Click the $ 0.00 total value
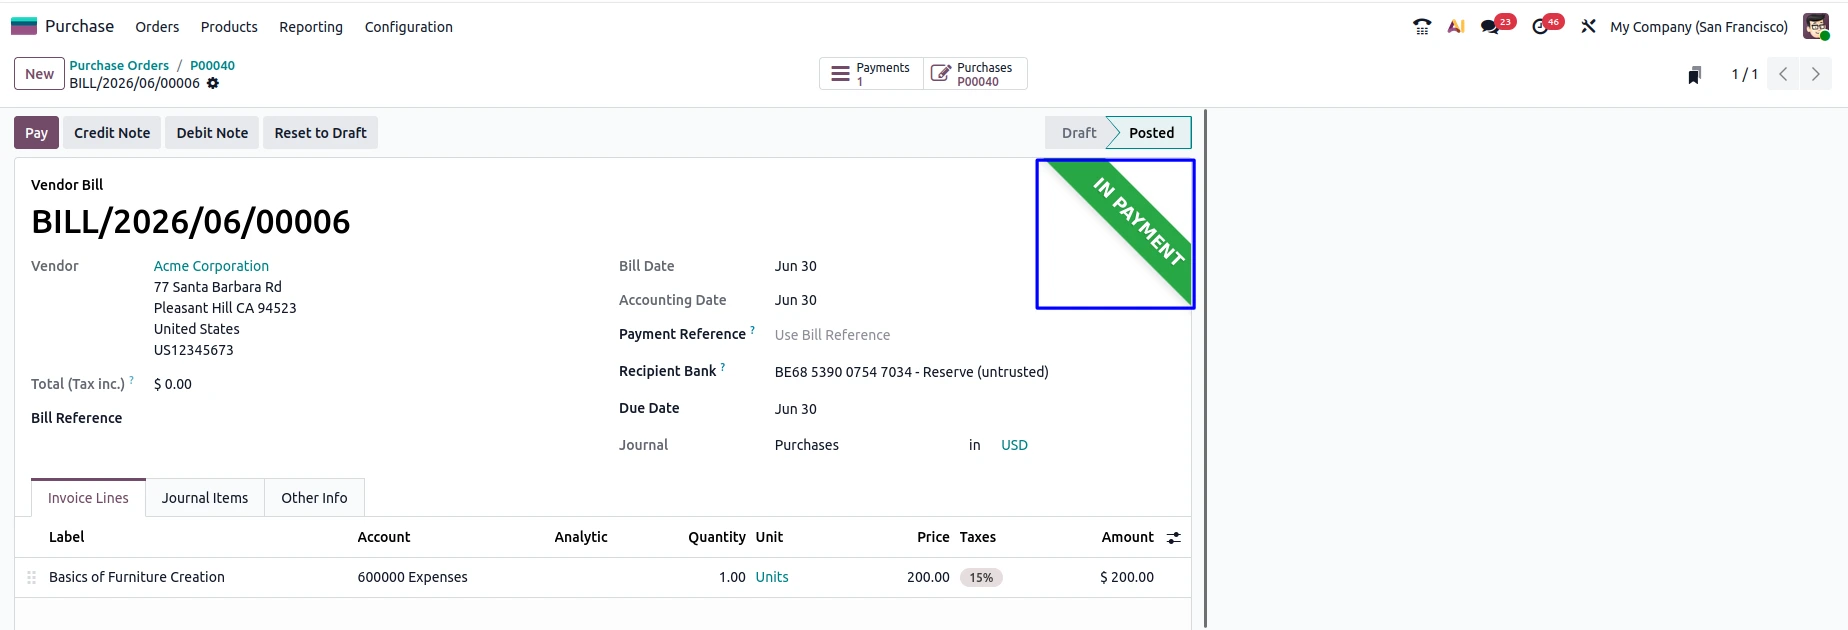1848x630 pixels. tap(173, 384)
